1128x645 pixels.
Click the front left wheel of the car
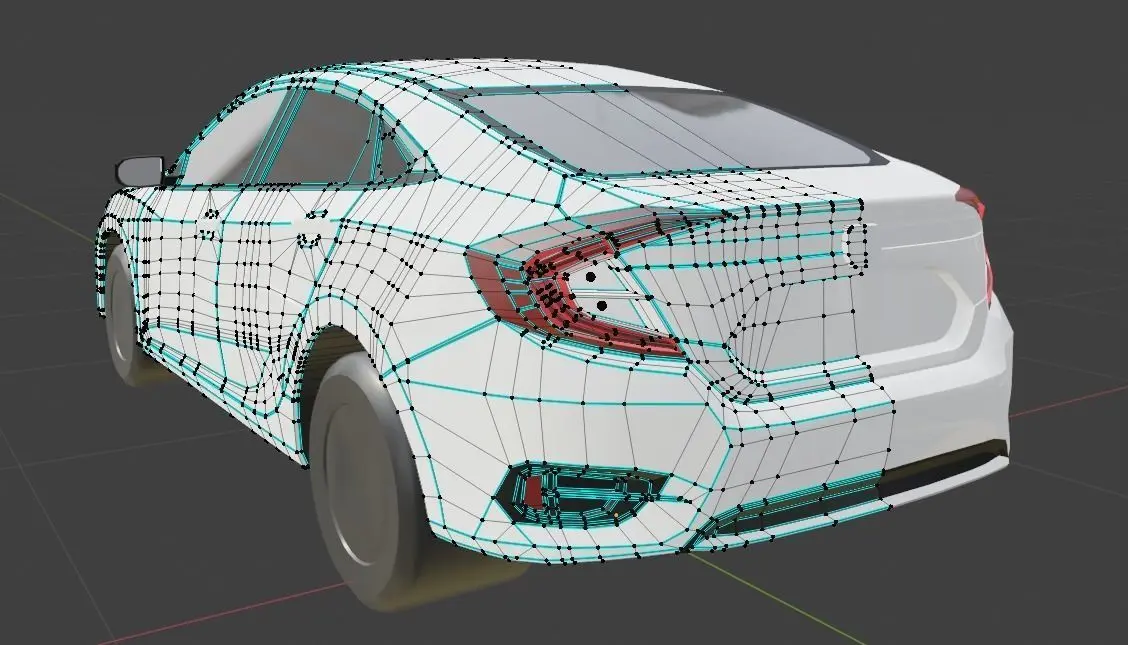(122, 316)
